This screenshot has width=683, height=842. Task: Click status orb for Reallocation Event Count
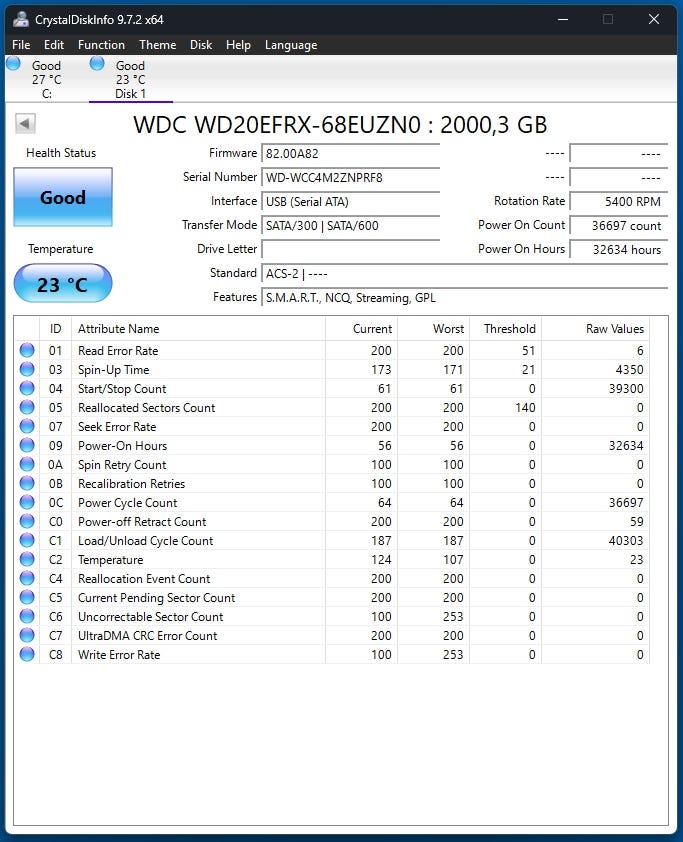[x=27, y=578]
